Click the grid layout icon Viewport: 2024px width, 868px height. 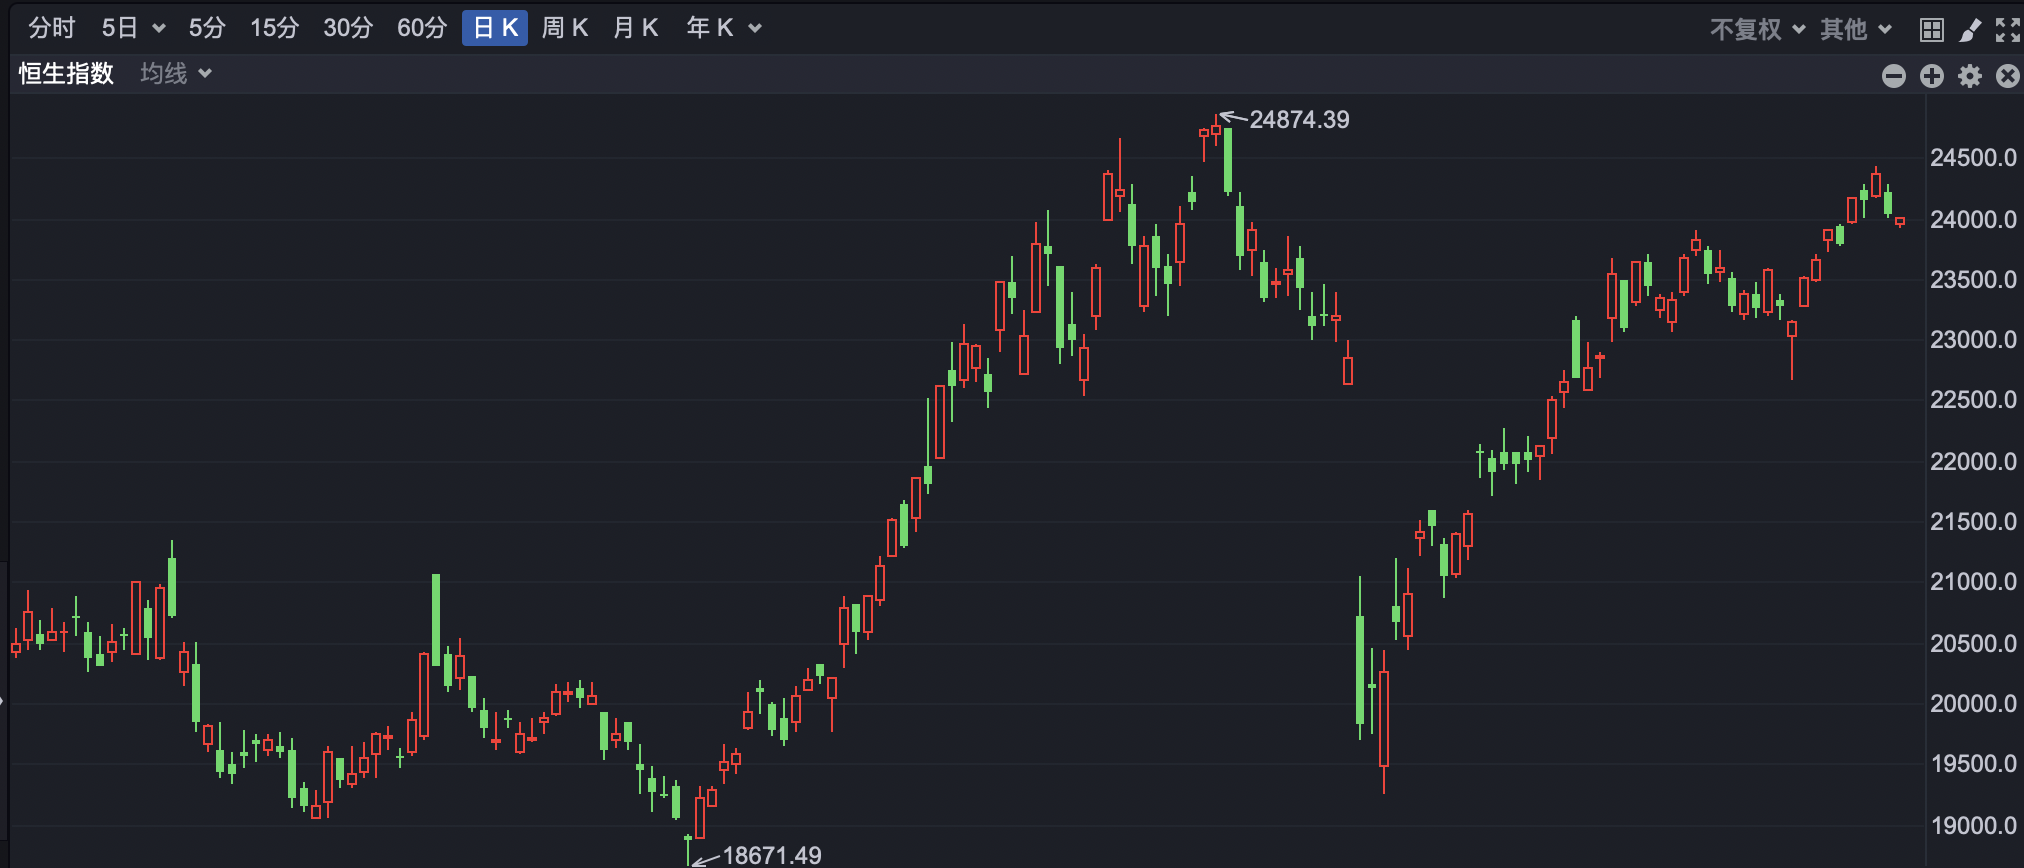coord(1931,30)
